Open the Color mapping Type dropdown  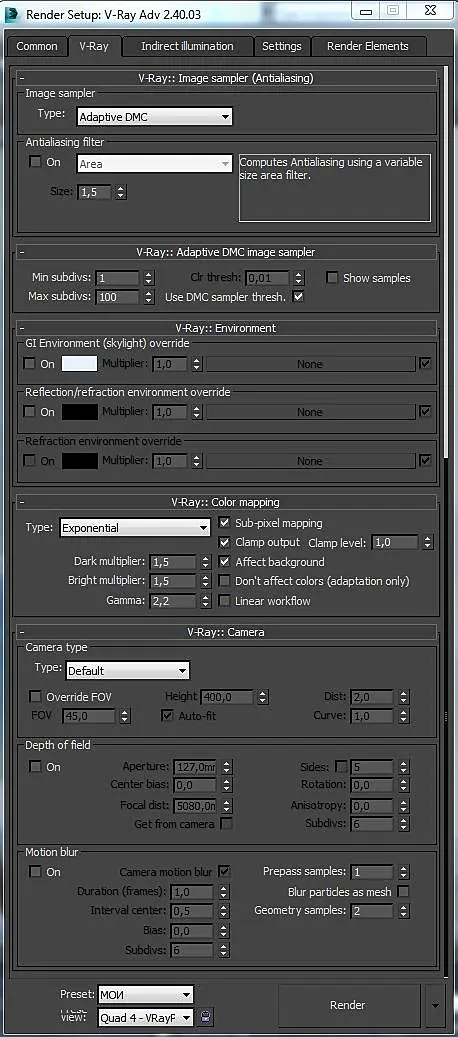point(135,528)
